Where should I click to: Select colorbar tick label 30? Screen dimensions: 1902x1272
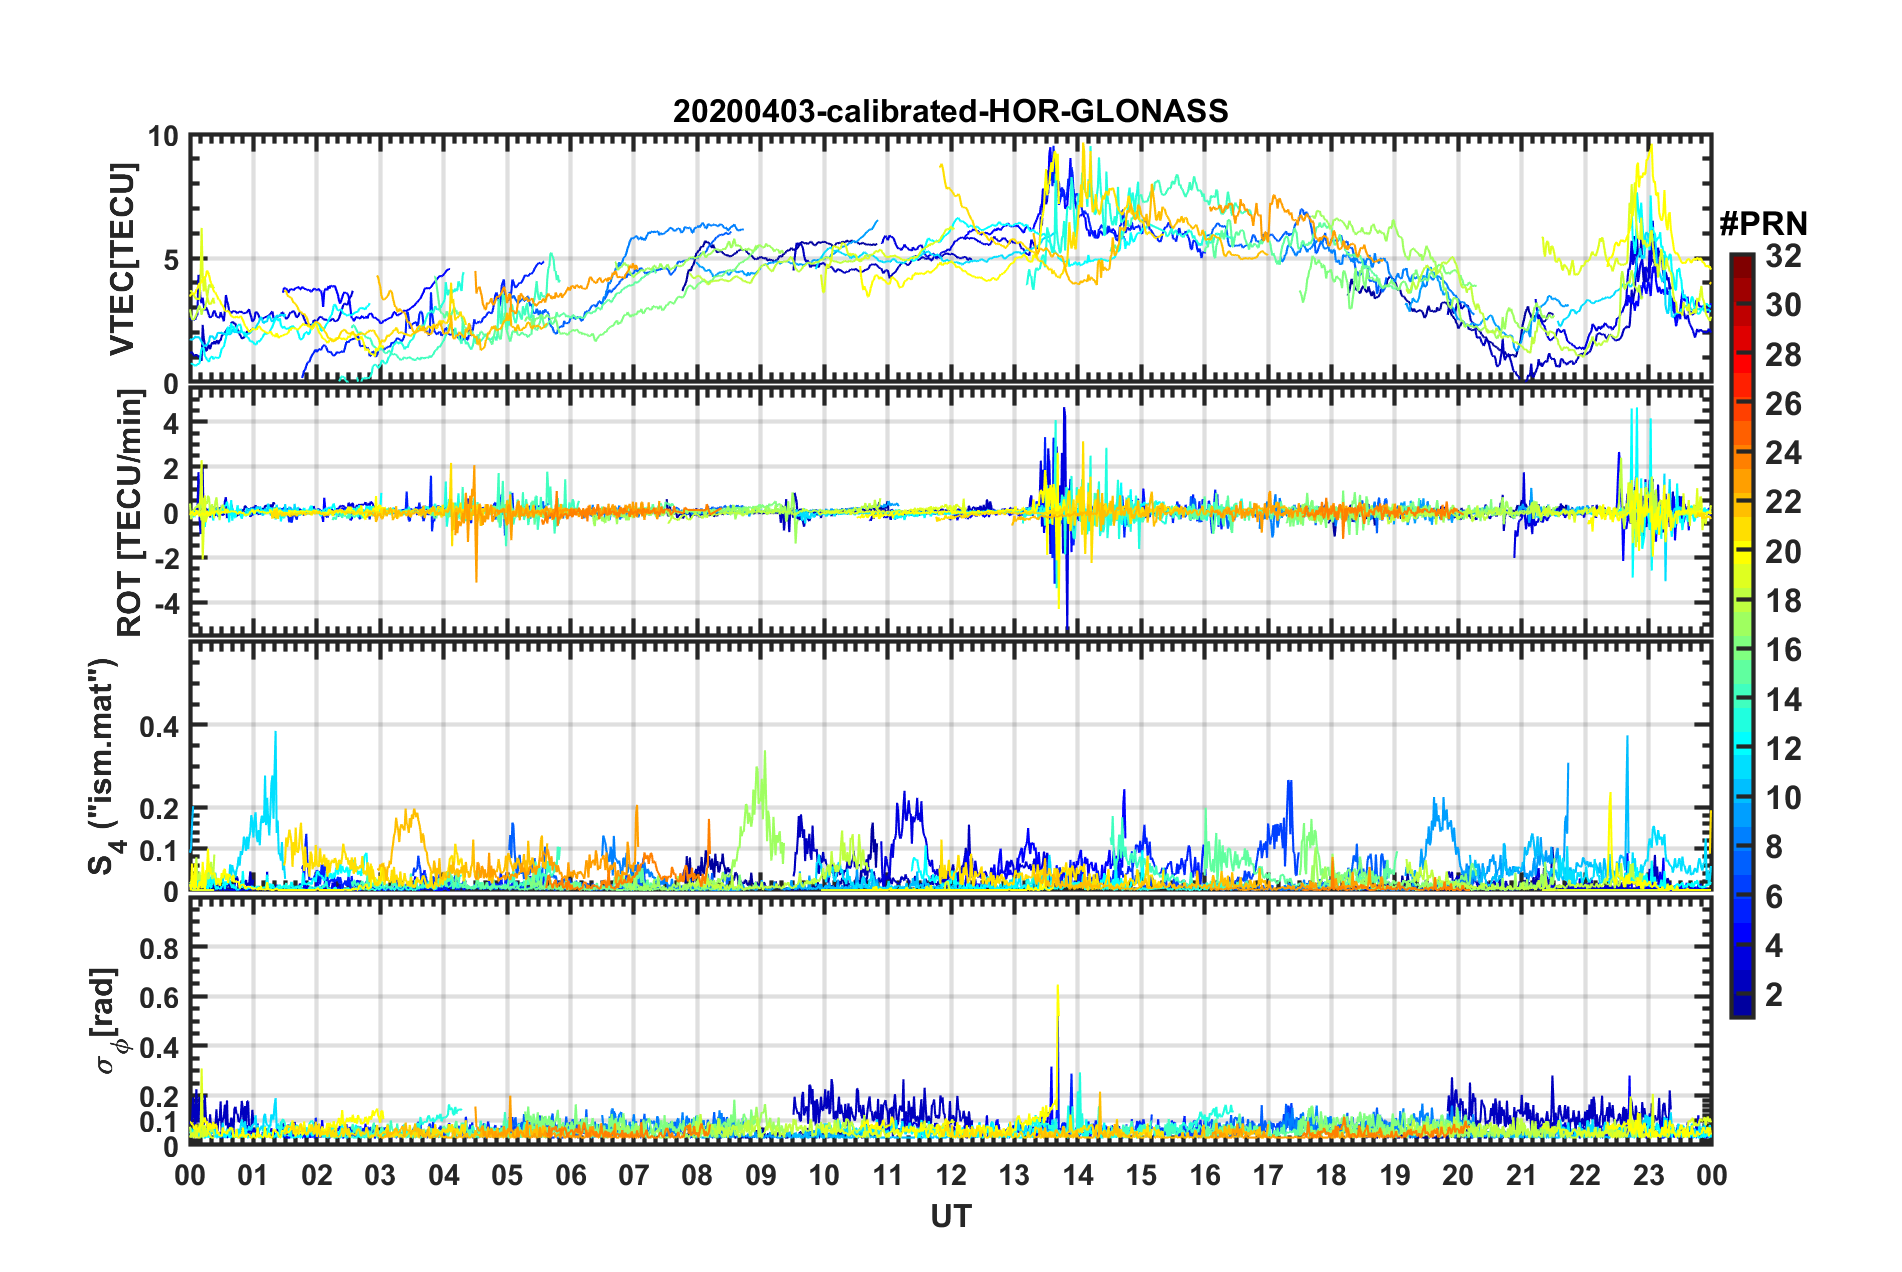click(x=1783, y=305)
